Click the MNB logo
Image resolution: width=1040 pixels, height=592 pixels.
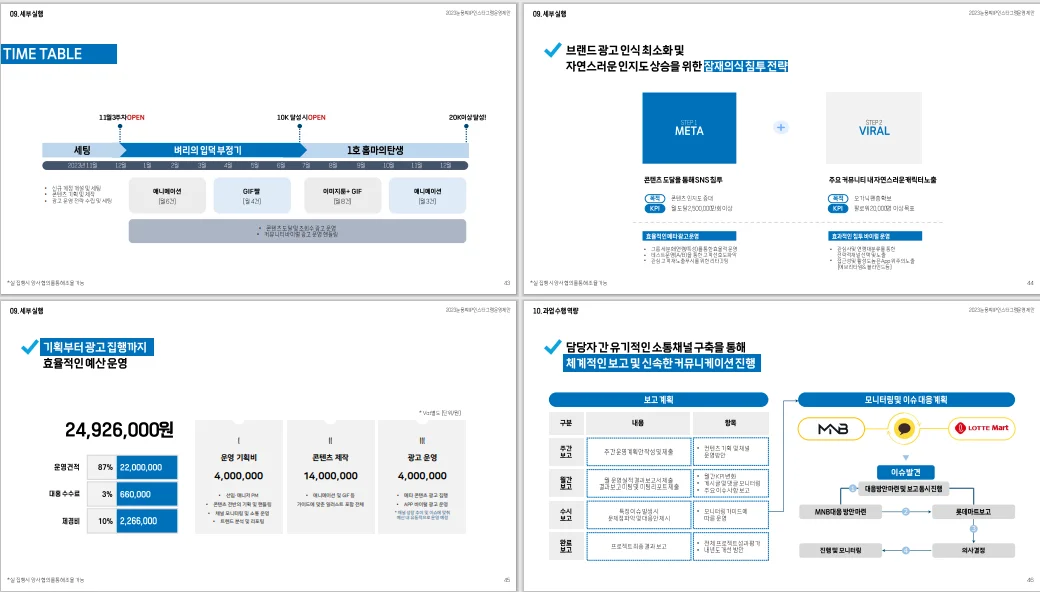[x=838, y=429]
